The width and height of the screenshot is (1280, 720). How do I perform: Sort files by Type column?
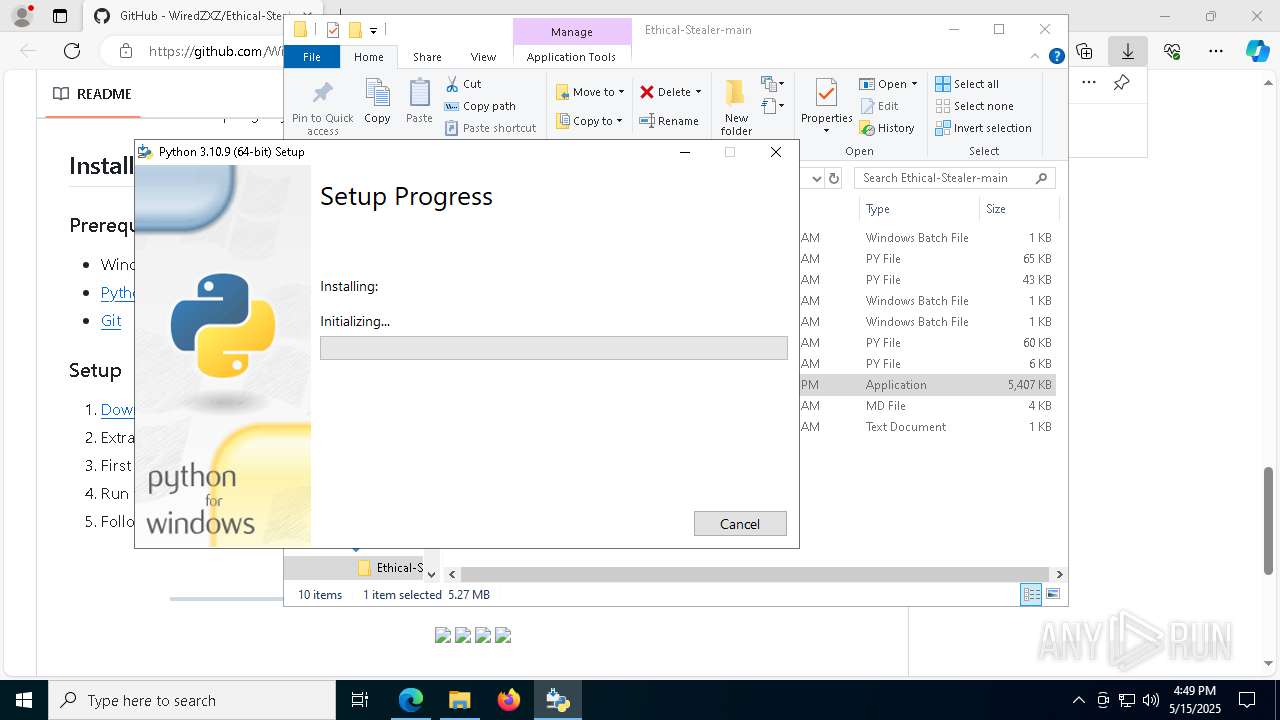click(x=918, y=209)
